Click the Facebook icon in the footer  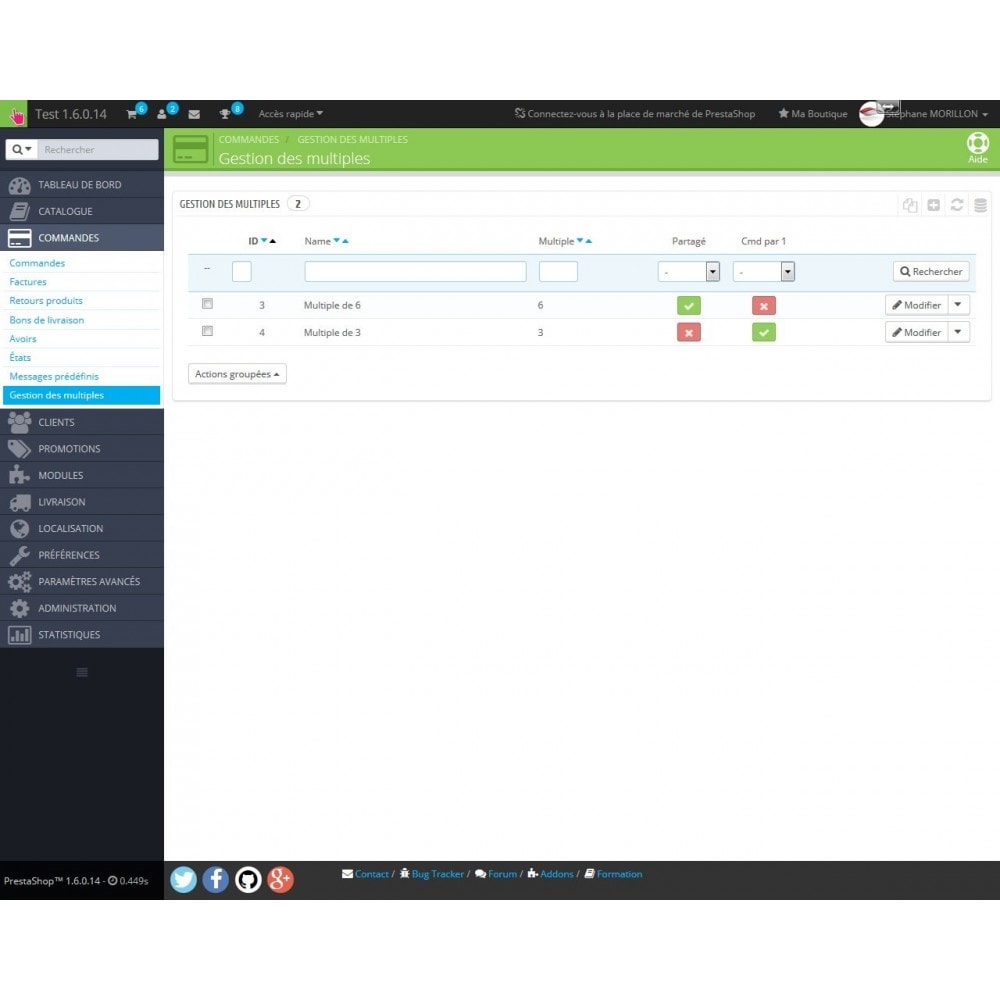216,879
